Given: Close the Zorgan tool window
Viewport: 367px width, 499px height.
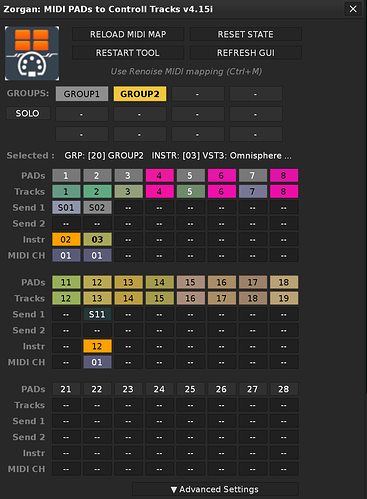Looking at the screenshot, I should [353, 9].
